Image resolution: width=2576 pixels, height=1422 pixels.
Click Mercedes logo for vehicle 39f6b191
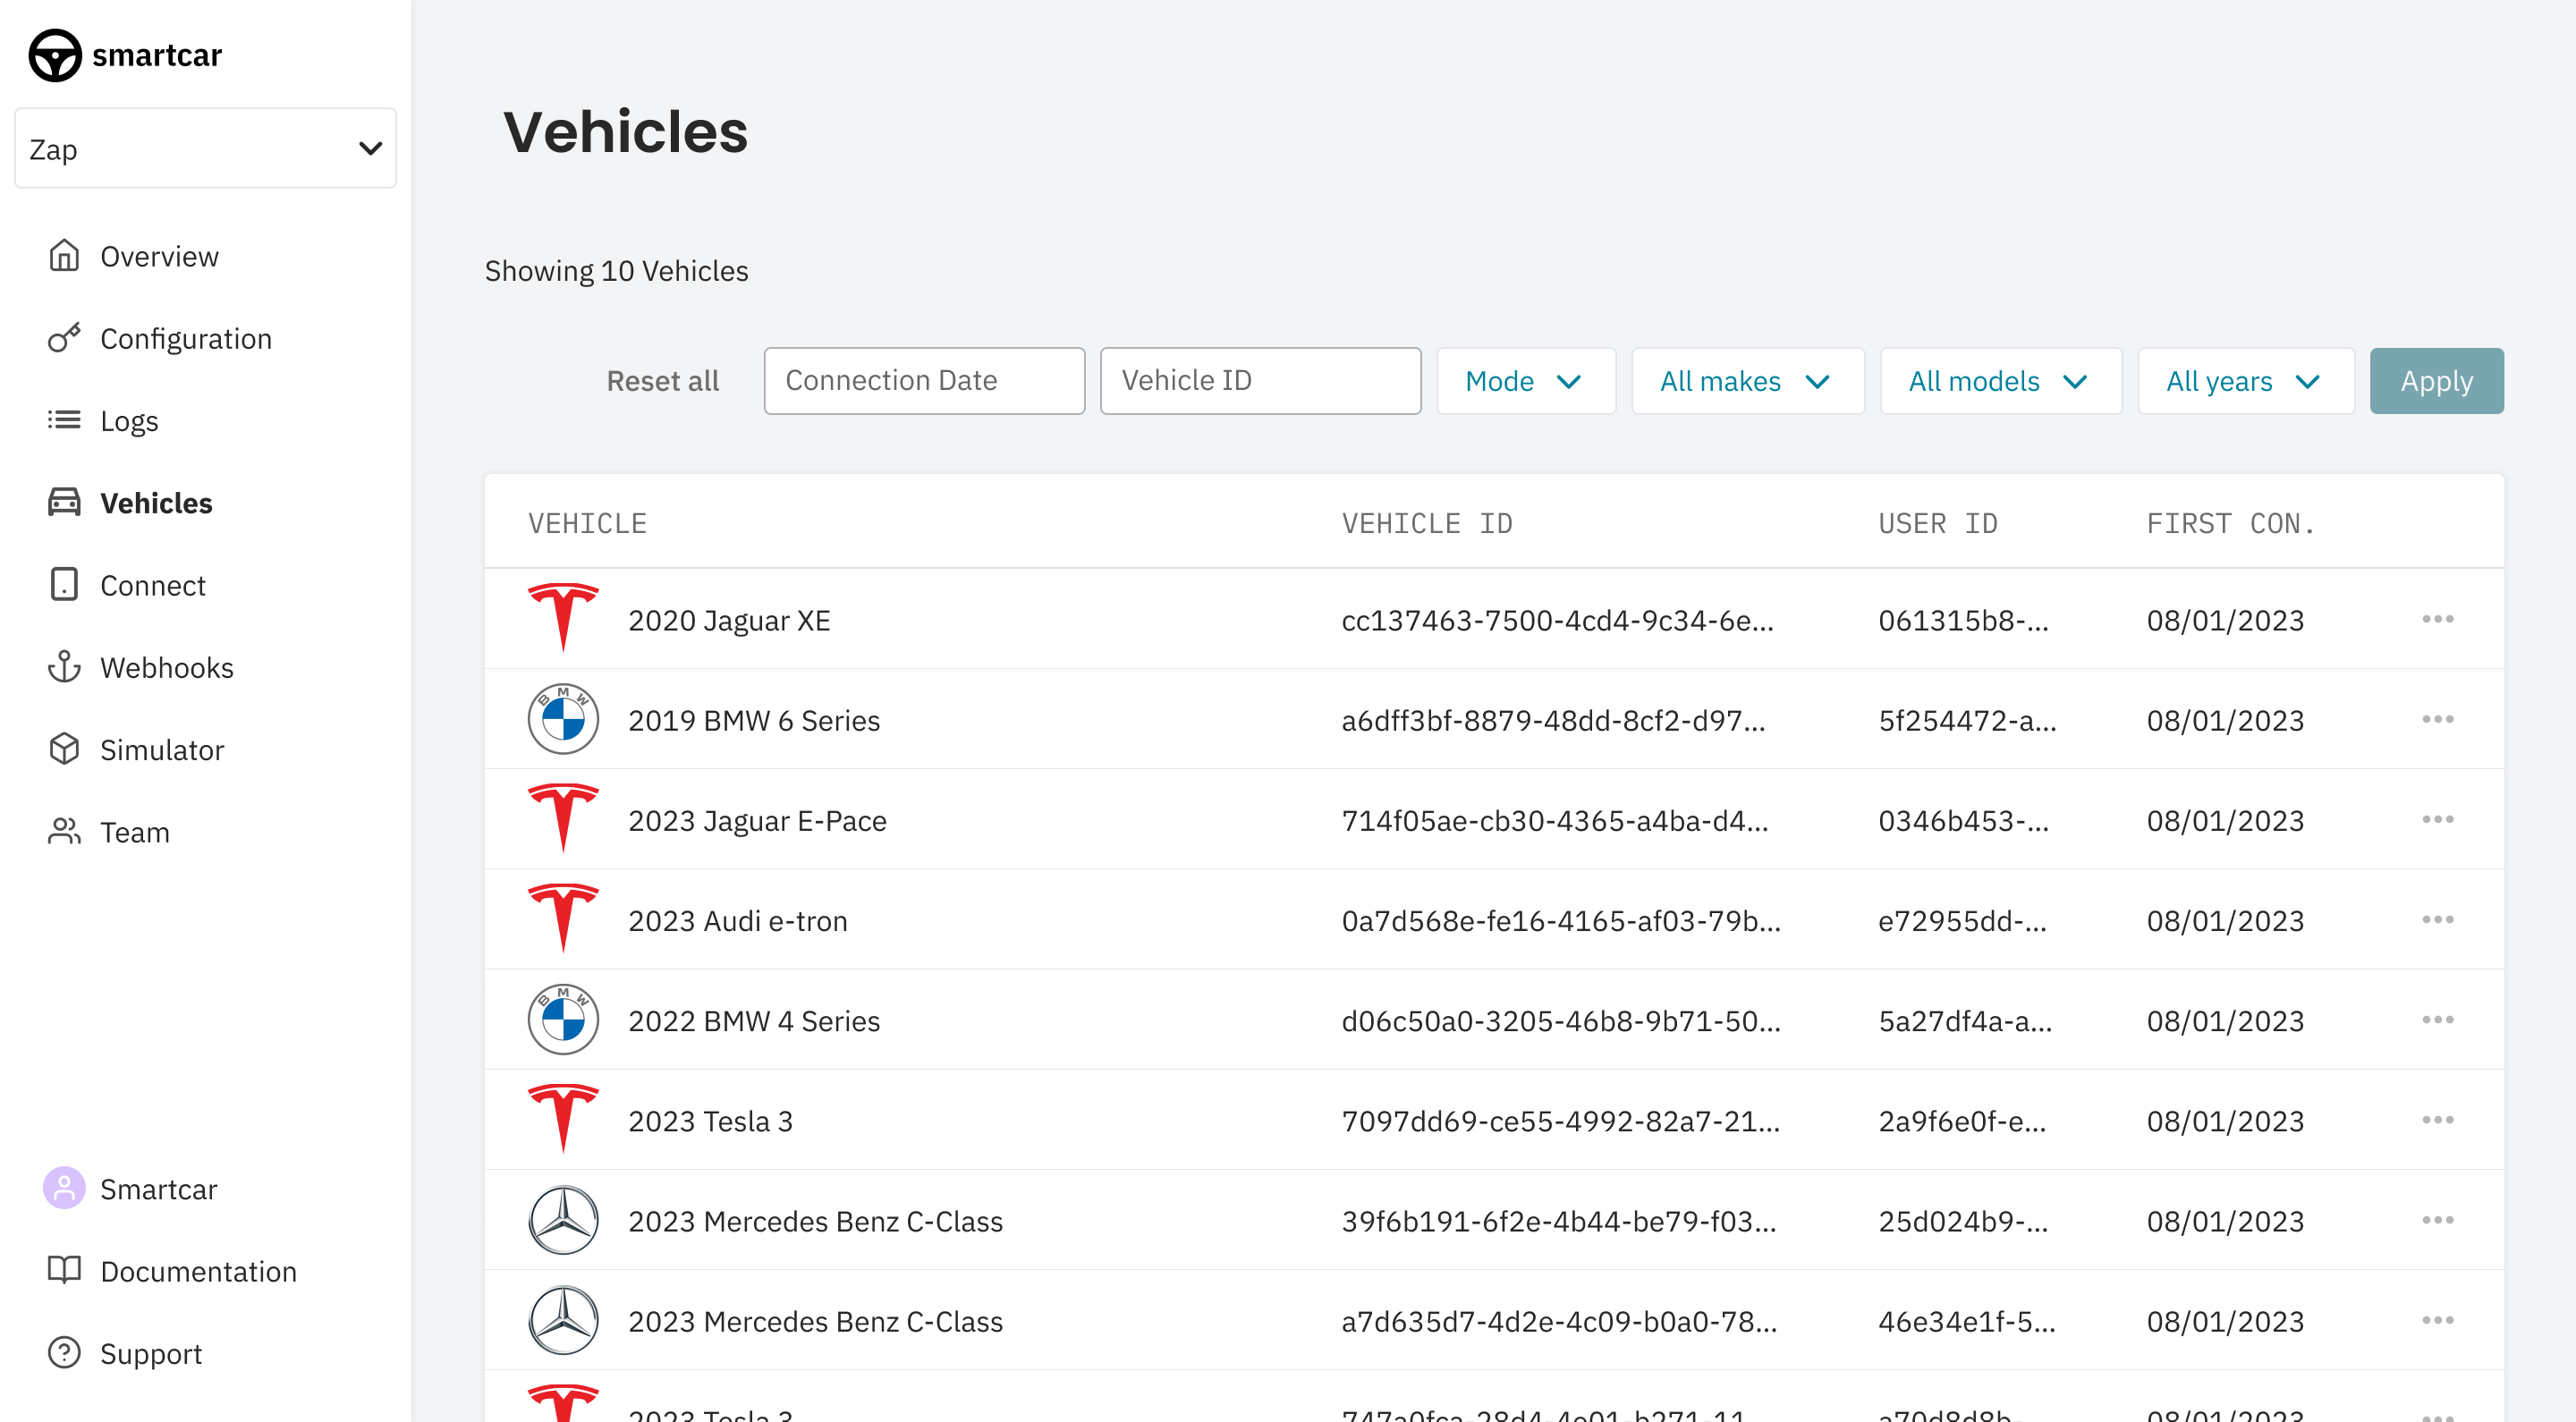(563, 1220)
